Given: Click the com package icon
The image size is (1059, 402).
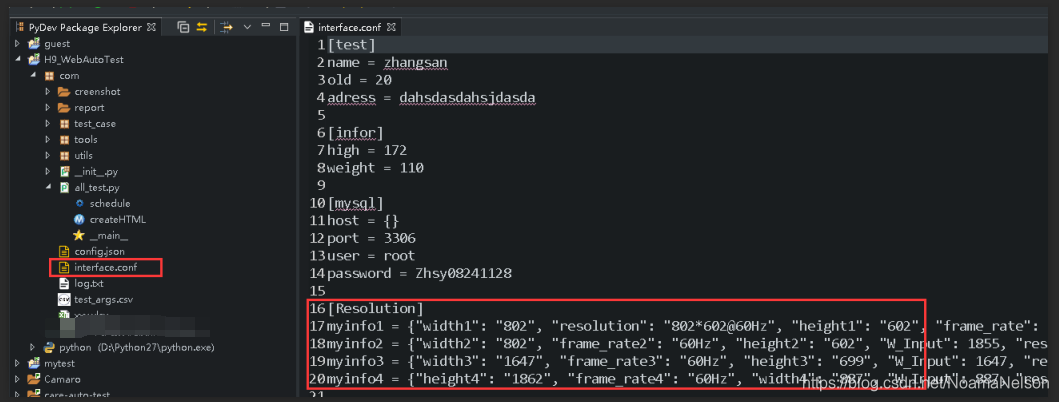Looking at the screenshot, I should click(x=49, y=76).
